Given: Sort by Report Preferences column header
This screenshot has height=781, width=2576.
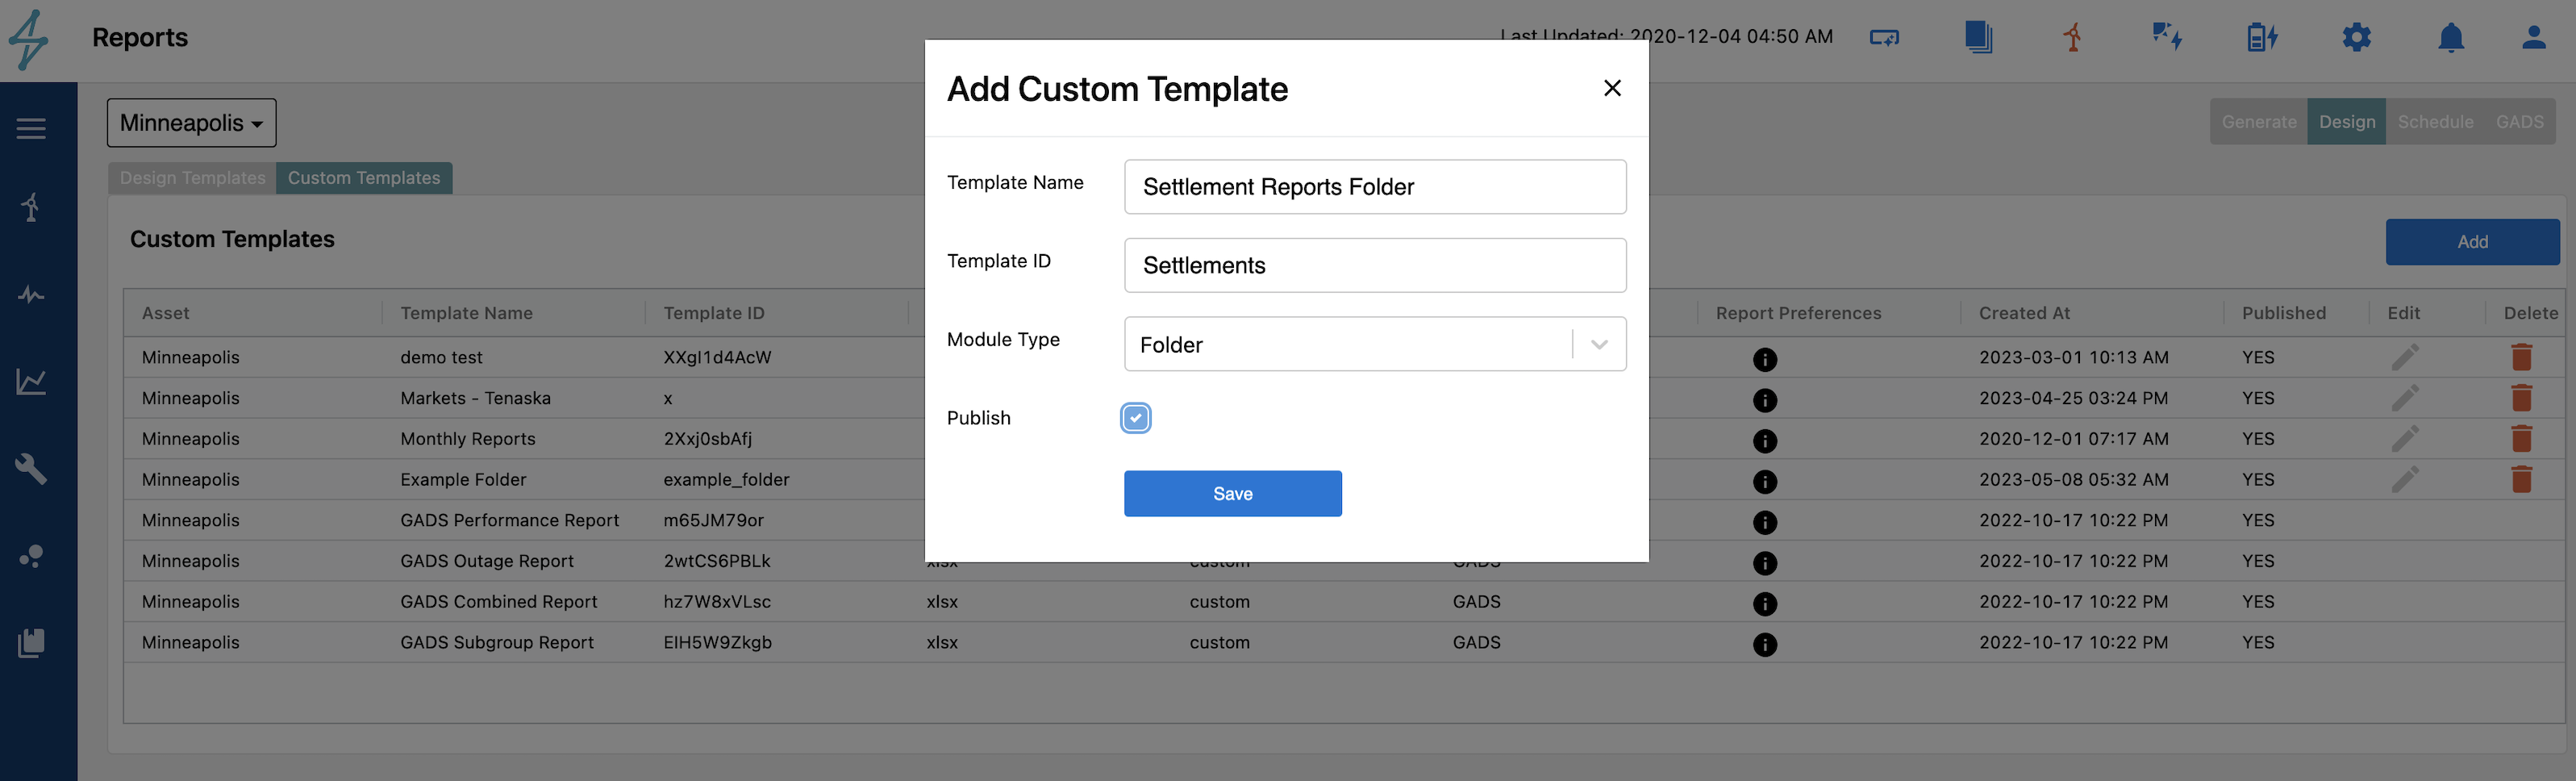Looking at the screenshot, I should 1798,313.
